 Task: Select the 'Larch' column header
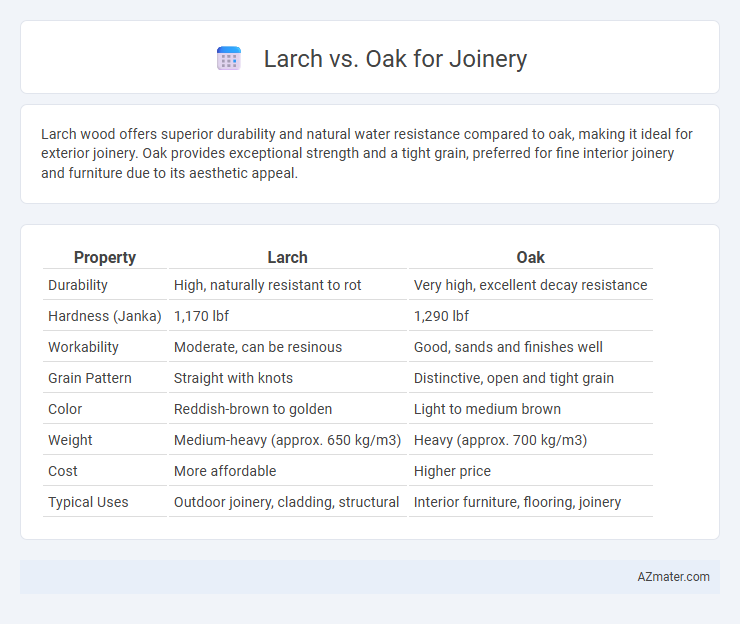[287, 257]
